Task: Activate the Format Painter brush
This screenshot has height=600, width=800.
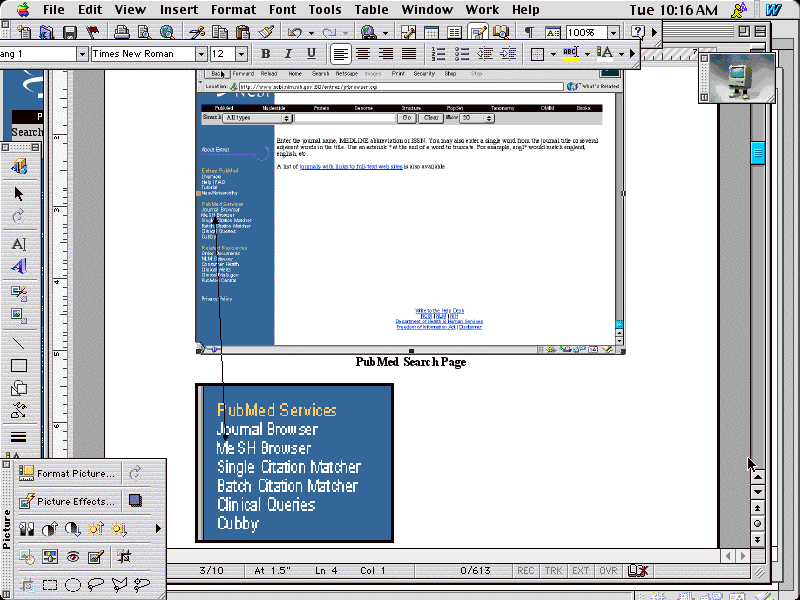Action: 265,33
